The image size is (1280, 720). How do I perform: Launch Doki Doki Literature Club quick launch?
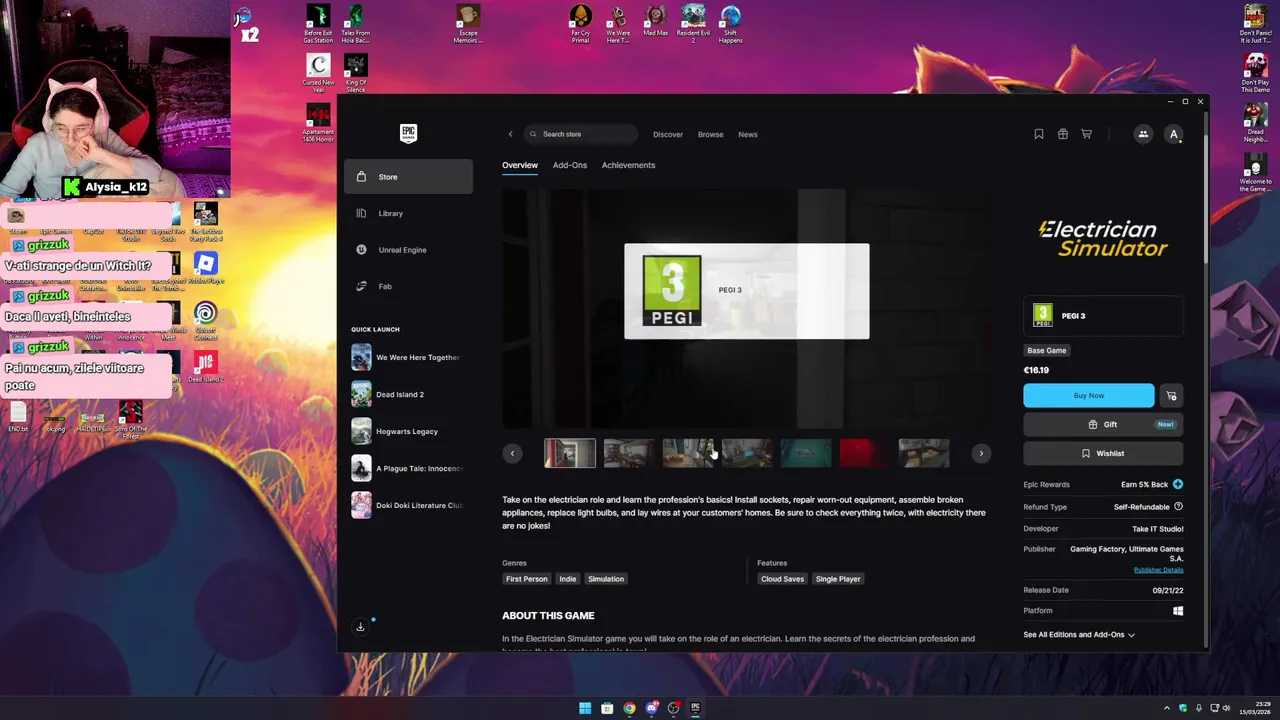408,505
